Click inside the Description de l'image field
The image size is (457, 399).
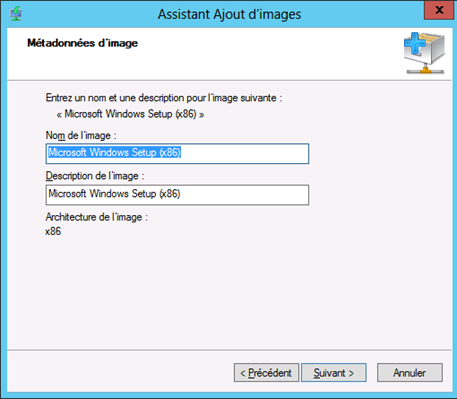(177, 195)
